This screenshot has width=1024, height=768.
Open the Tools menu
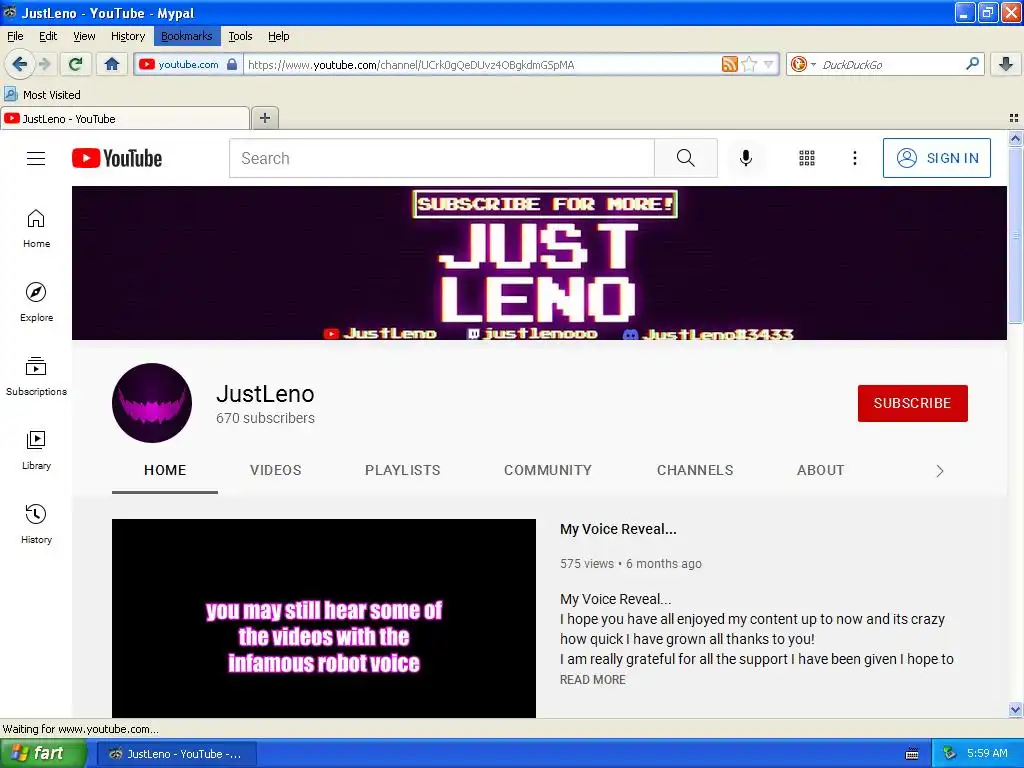pyautogui.click(x=240, y=36)
